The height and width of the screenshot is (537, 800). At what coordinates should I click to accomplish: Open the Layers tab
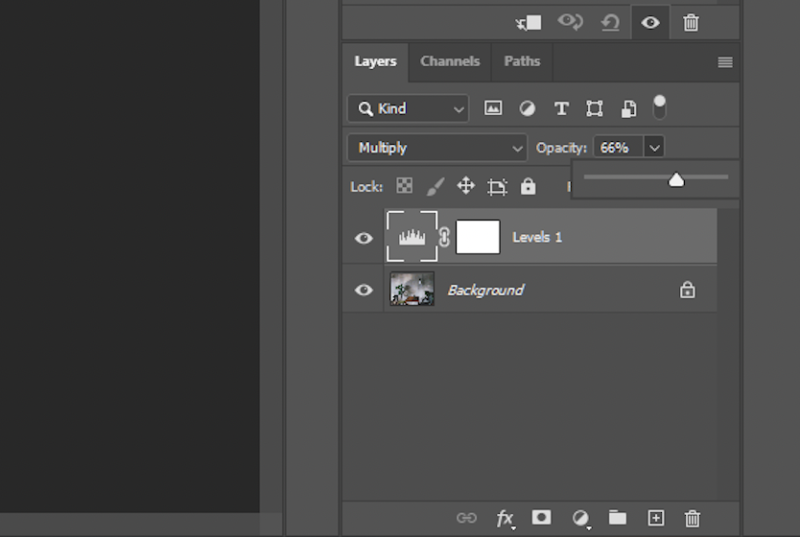376,61
